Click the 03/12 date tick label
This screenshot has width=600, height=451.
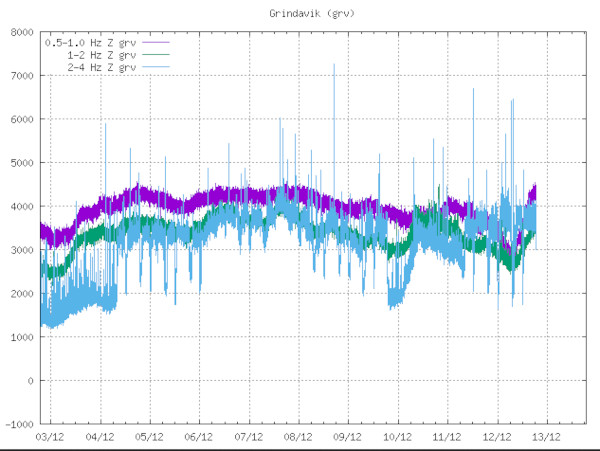click(x=50, y=437)
